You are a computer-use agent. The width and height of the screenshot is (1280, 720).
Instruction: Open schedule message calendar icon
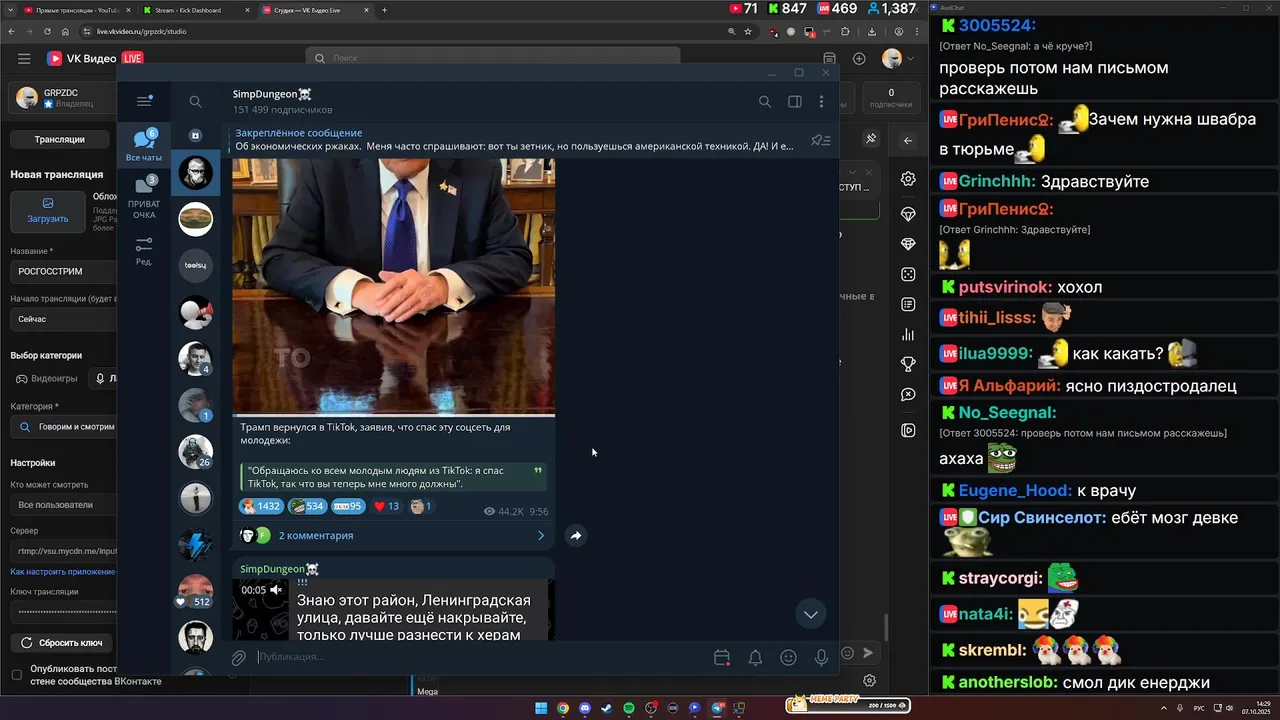pos(722,657)
